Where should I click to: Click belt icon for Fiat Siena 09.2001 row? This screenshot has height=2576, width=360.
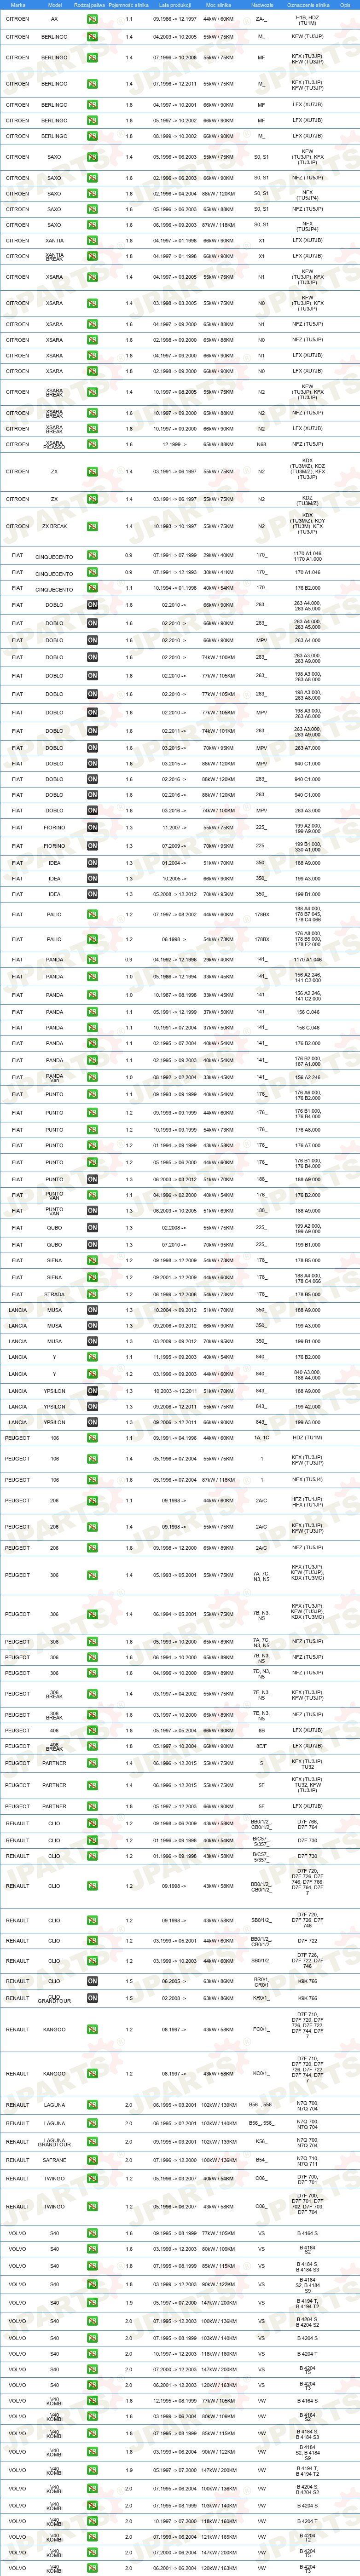[92, 1277]
